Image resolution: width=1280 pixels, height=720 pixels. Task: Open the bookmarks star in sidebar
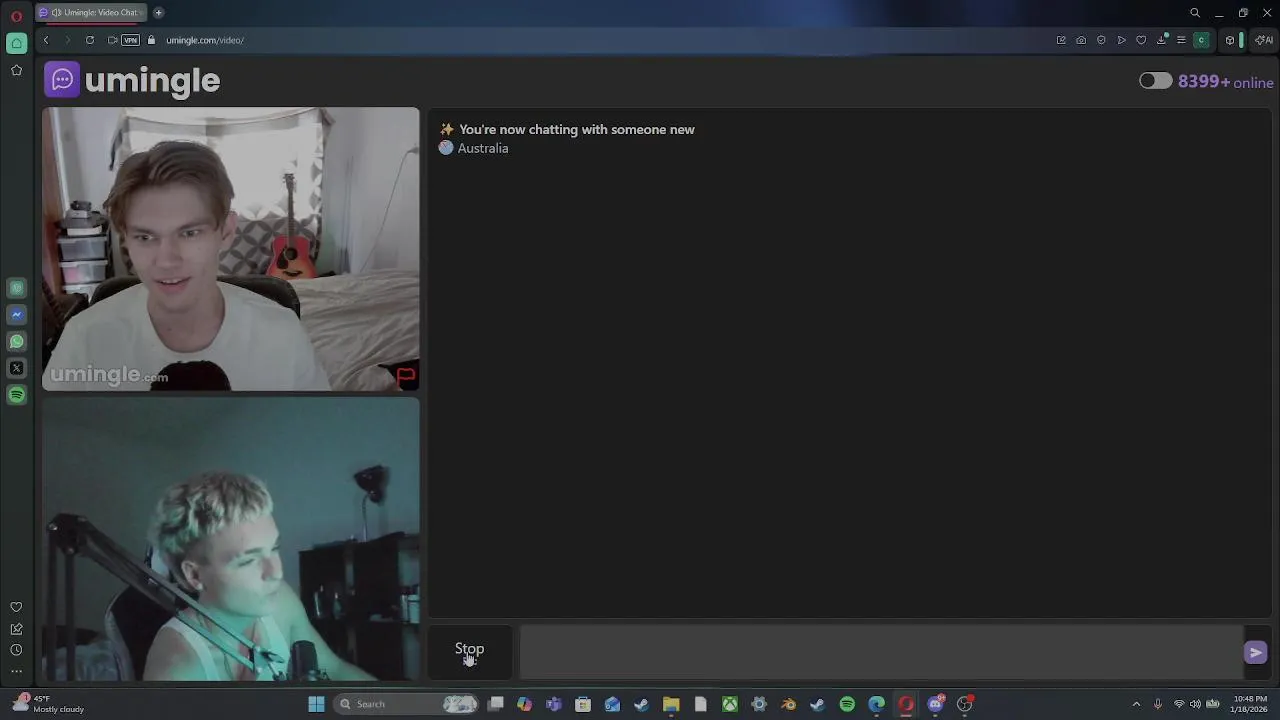click(16, 70)
